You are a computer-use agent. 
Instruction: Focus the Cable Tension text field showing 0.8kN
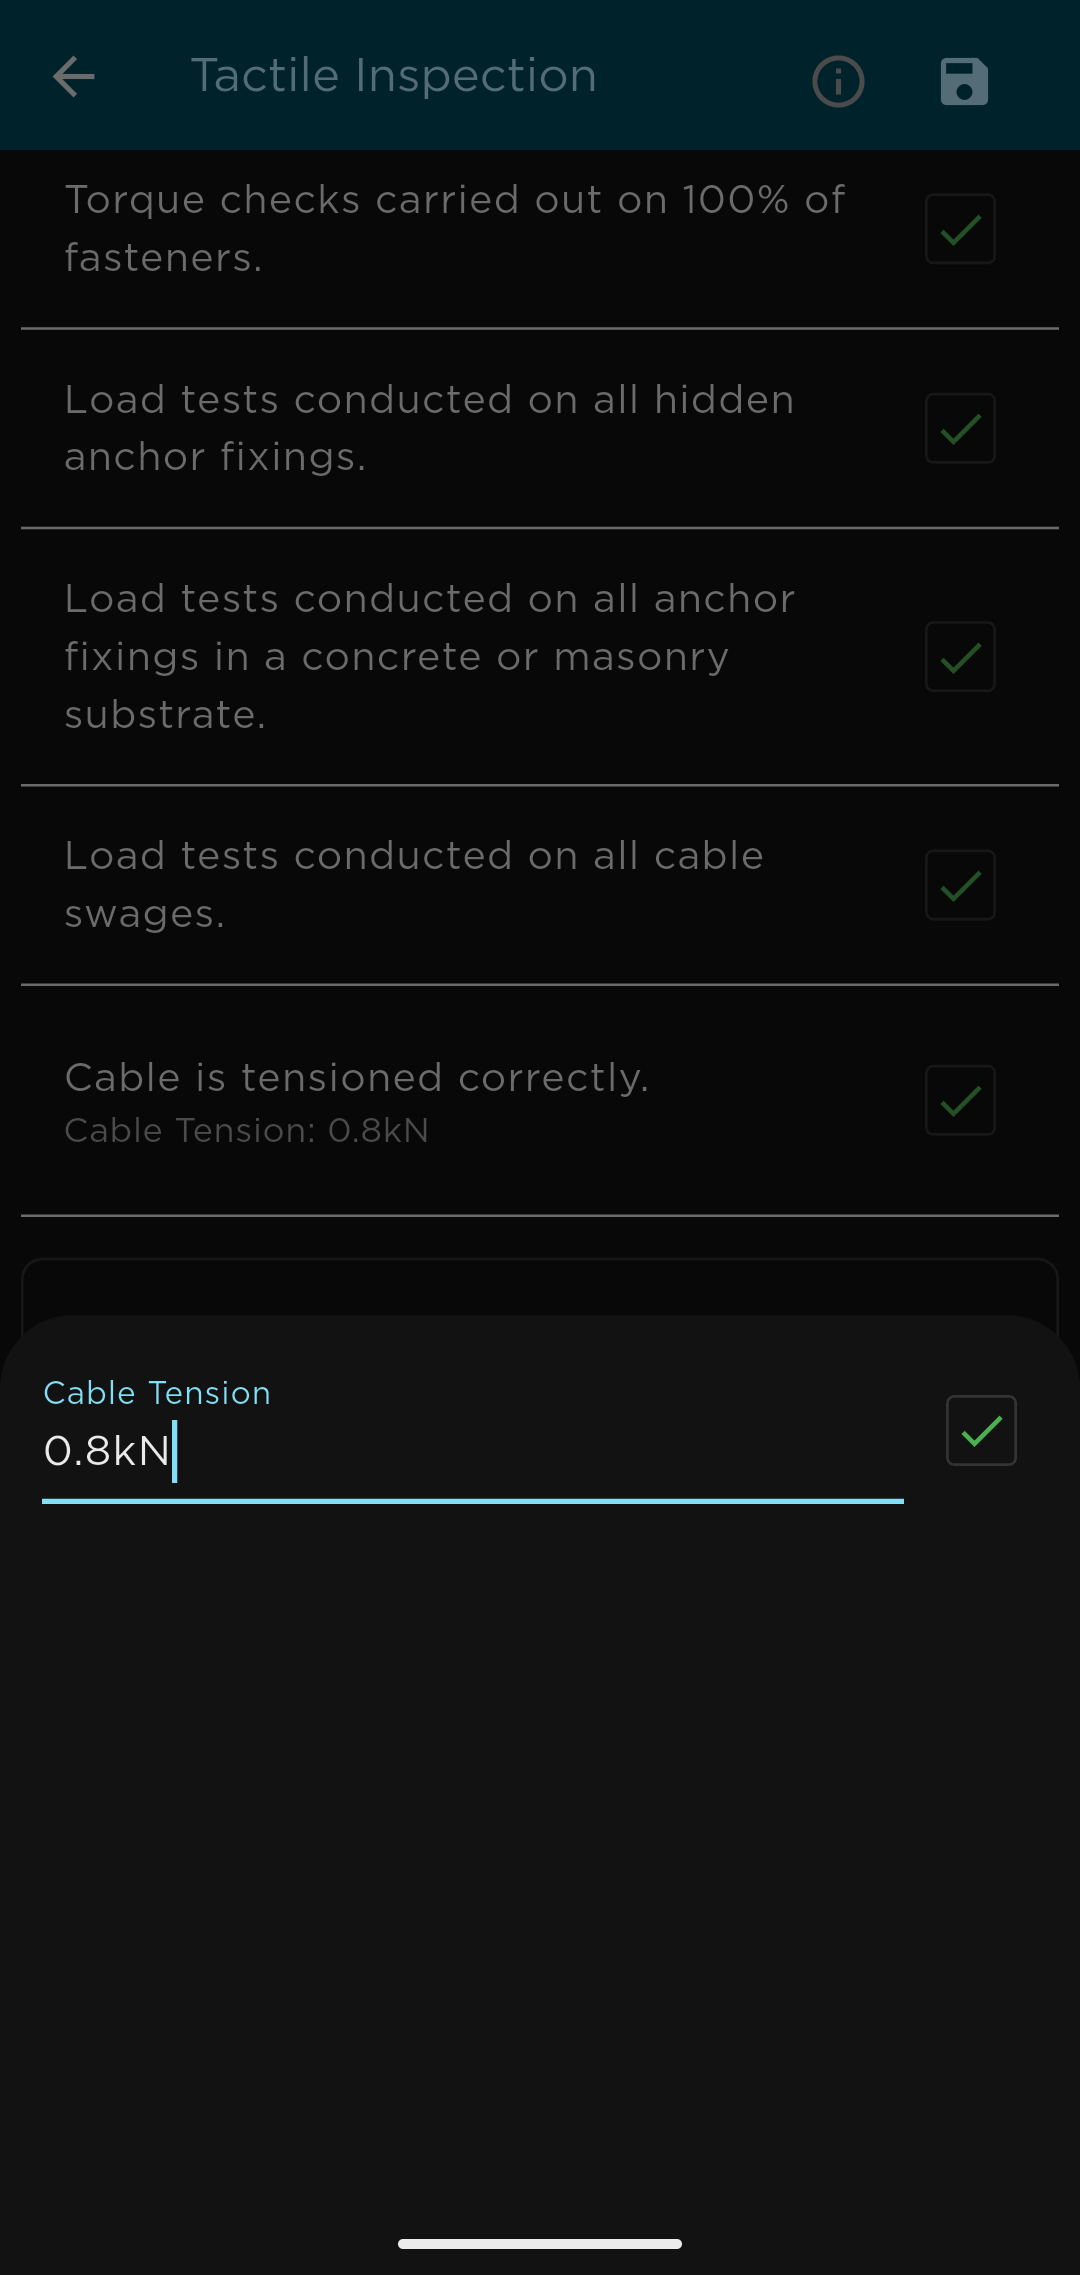click(470, 1451)
